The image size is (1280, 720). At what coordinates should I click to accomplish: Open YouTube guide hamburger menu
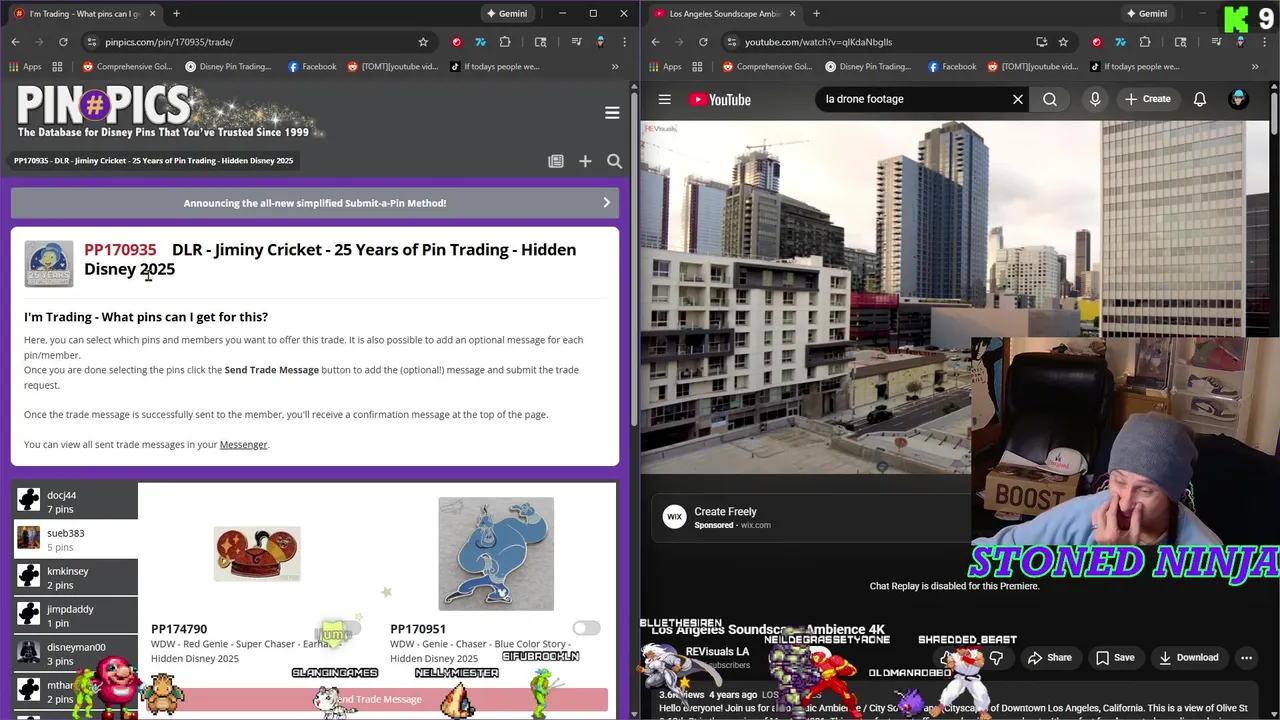(x=664, y=99)
